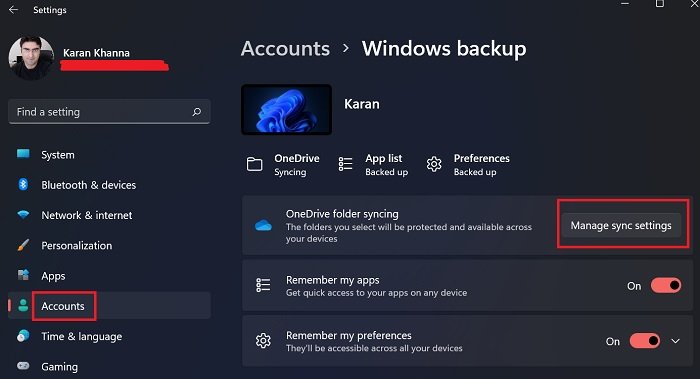Click Remember my apps label
Viewport: 700px width, 379px height.
(333, 280)
